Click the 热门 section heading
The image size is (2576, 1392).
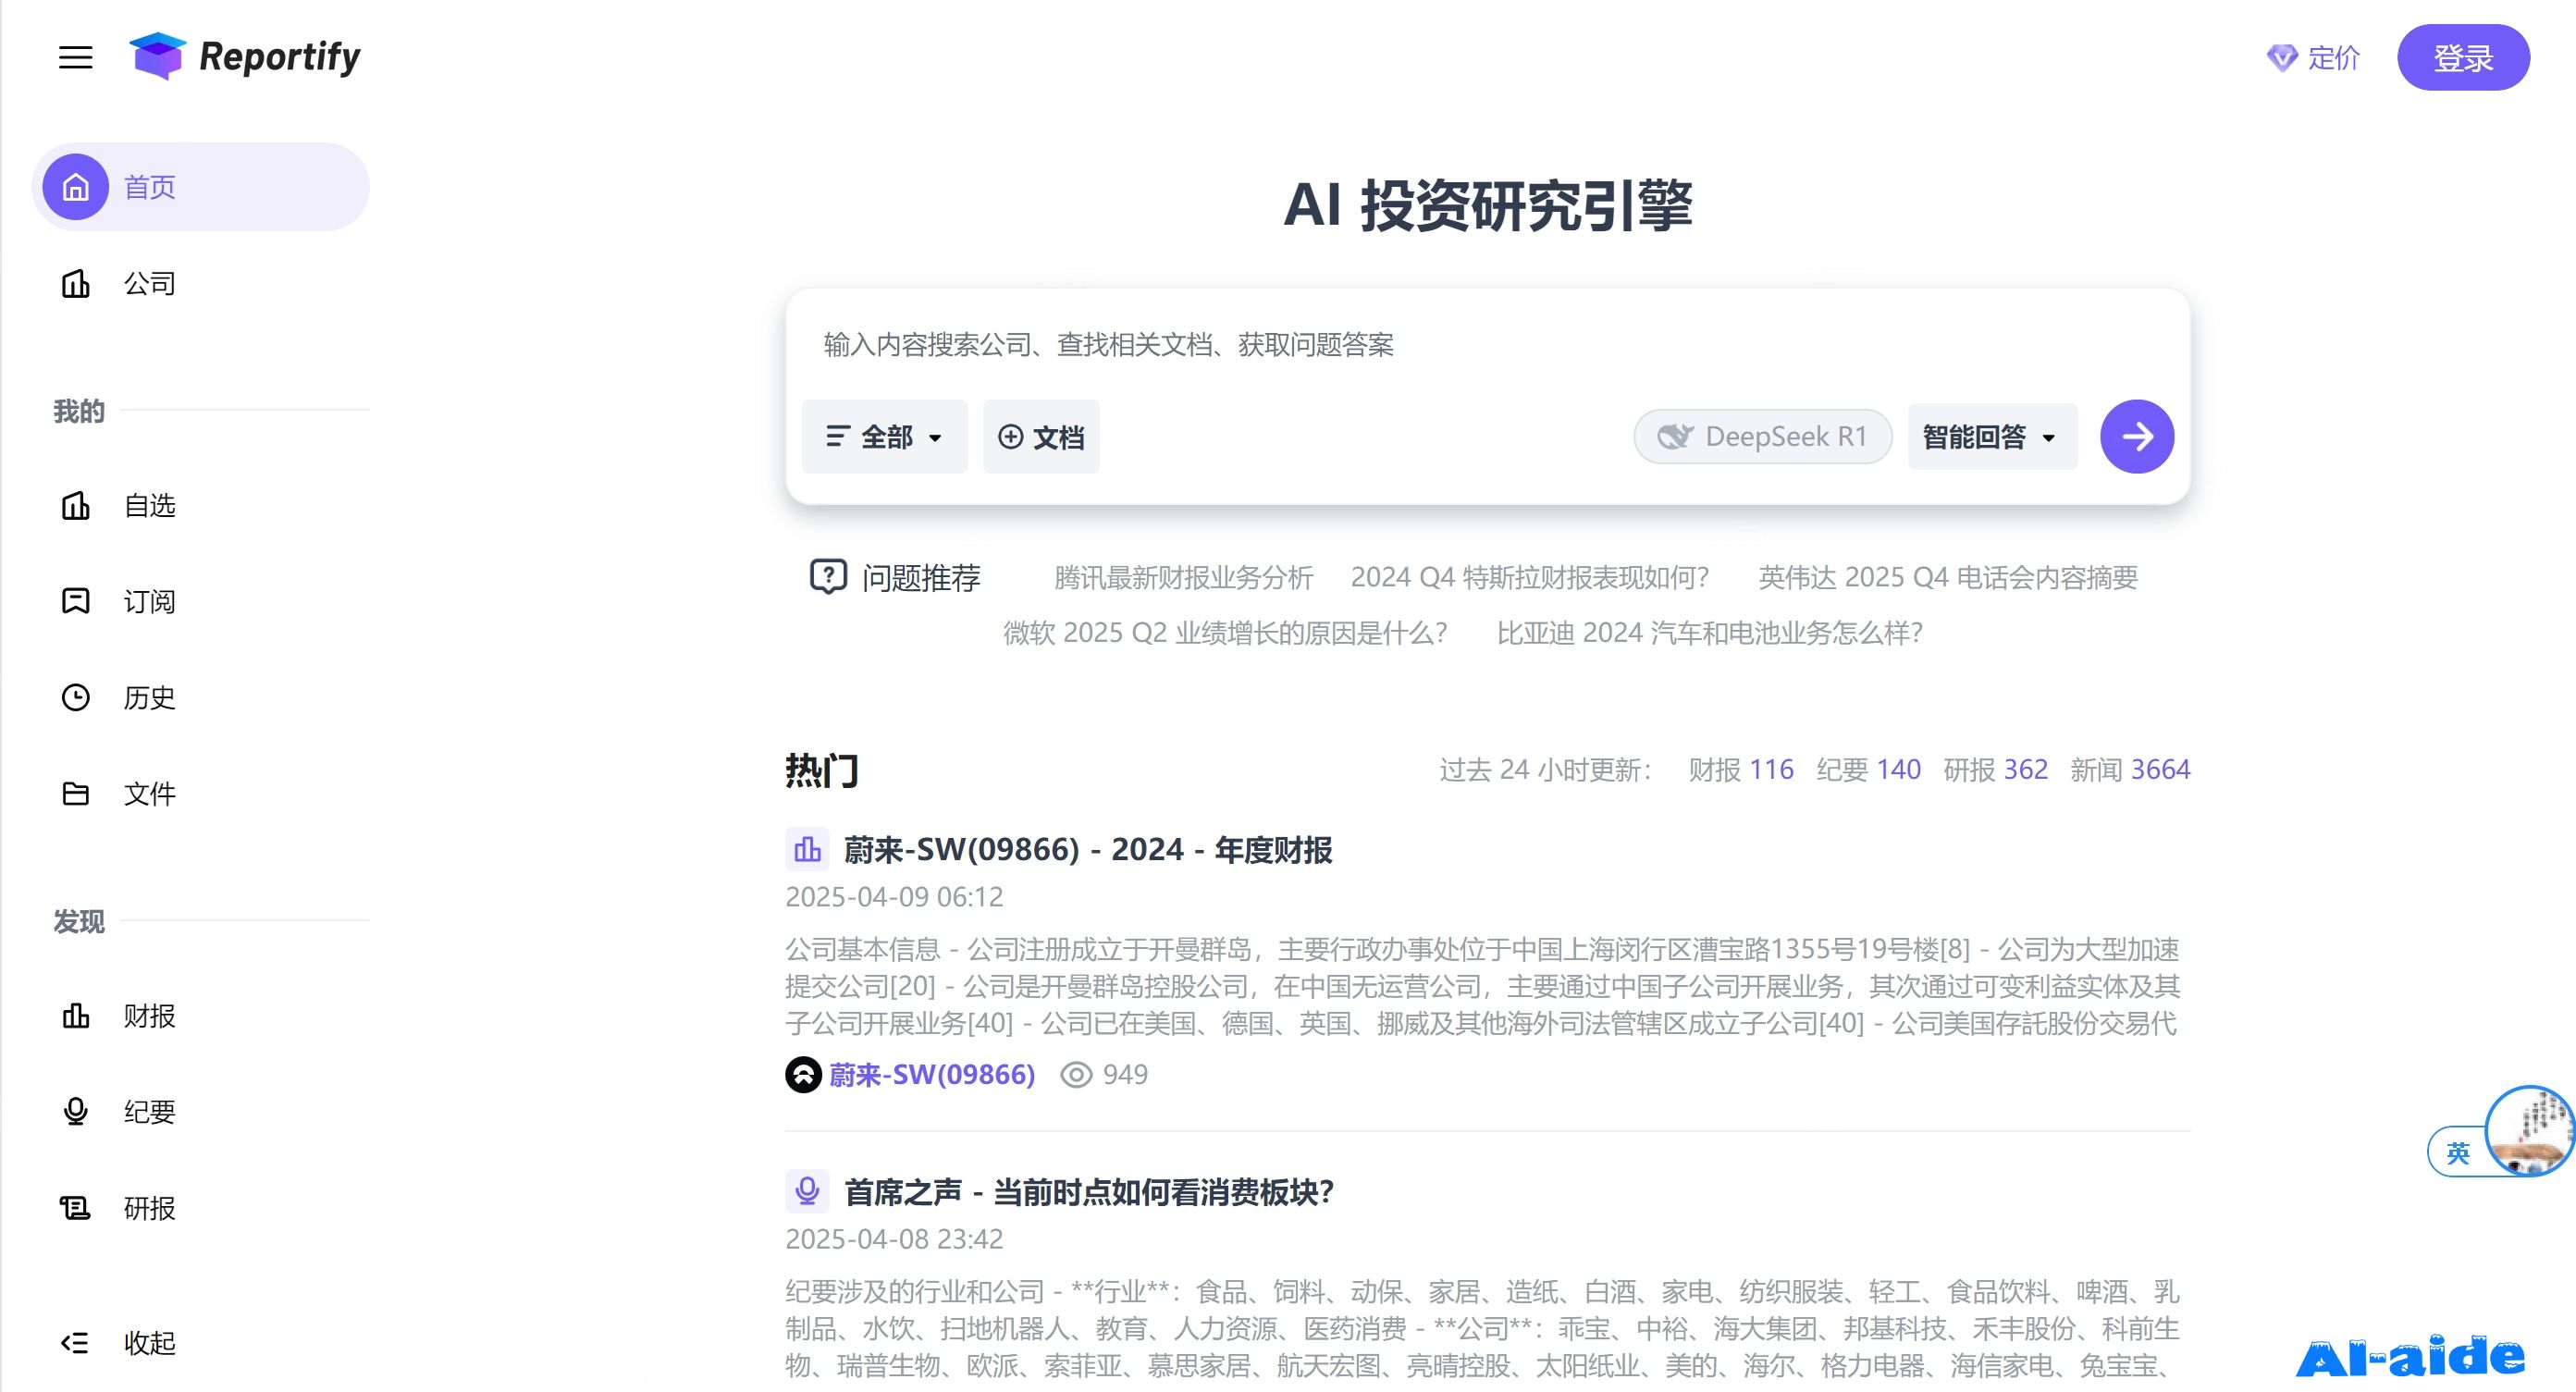pyautogui.click(x=822, y=771)
